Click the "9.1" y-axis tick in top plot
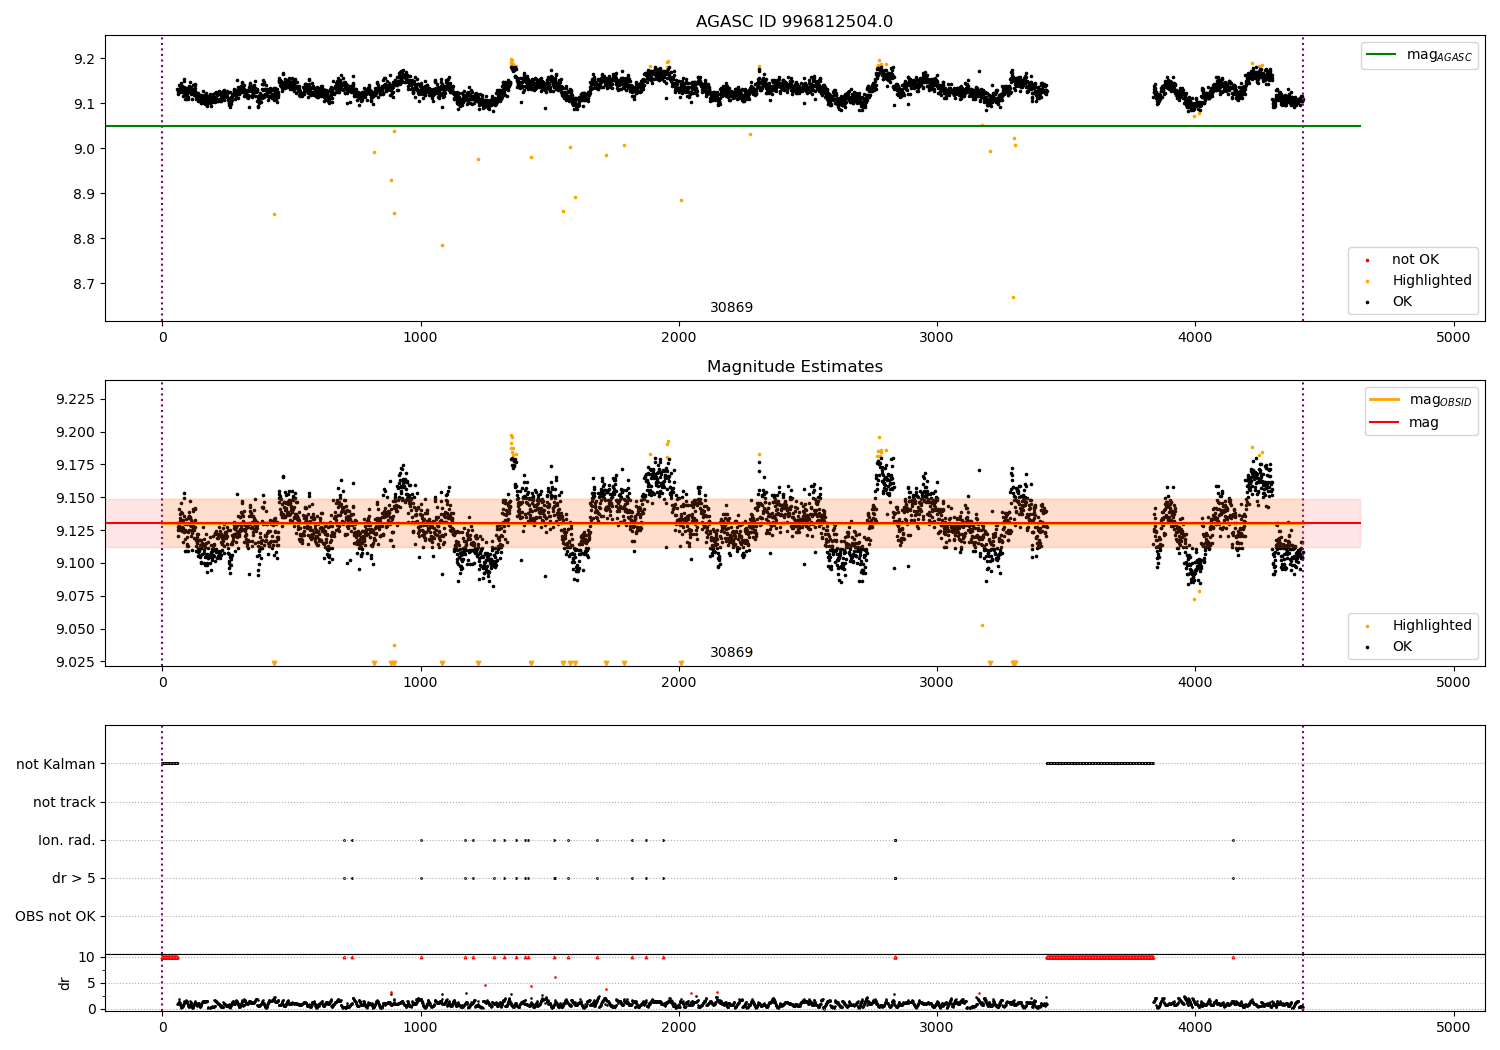The height and width of the screenshot is (1050, 1500). coord(84,104)
